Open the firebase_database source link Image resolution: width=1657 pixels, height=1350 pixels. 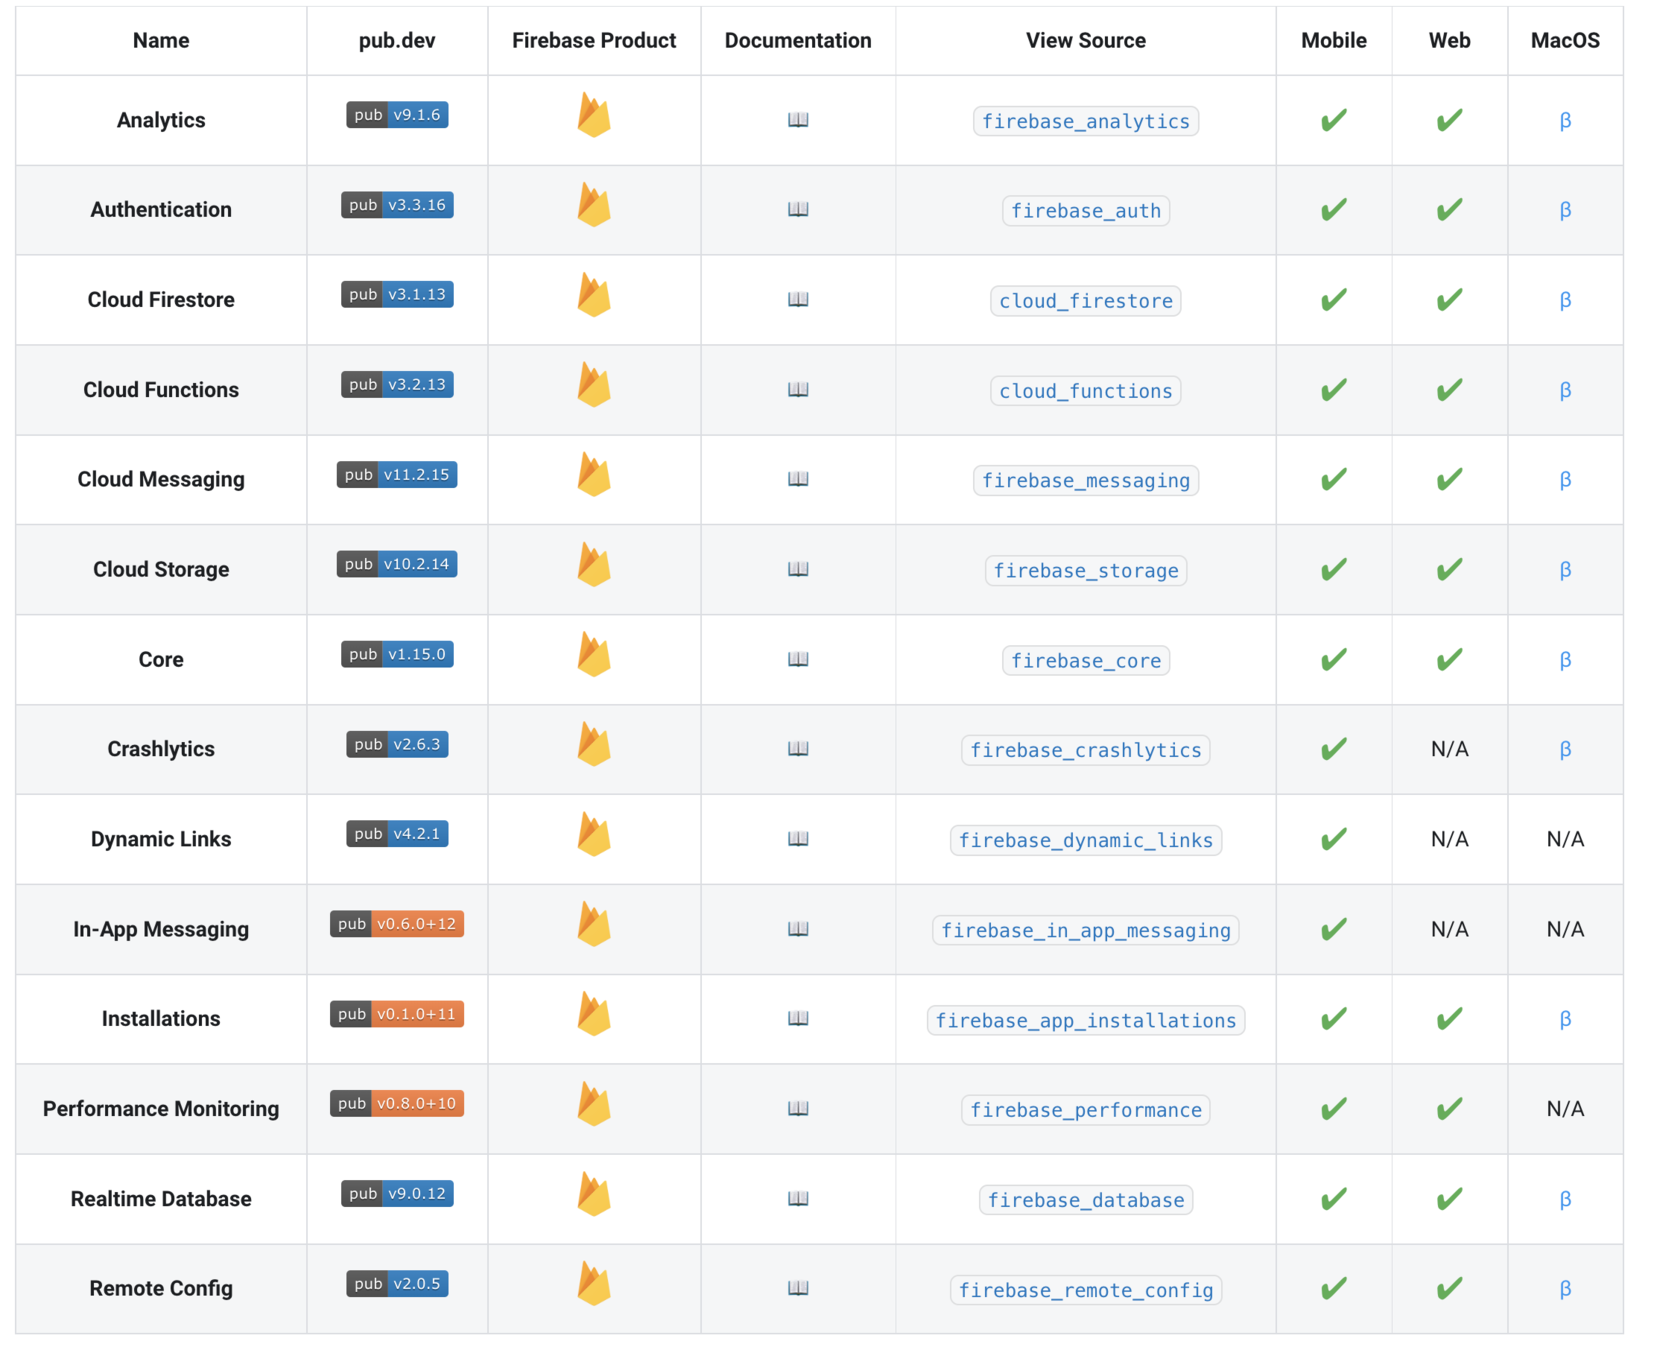(1086, 1200)
